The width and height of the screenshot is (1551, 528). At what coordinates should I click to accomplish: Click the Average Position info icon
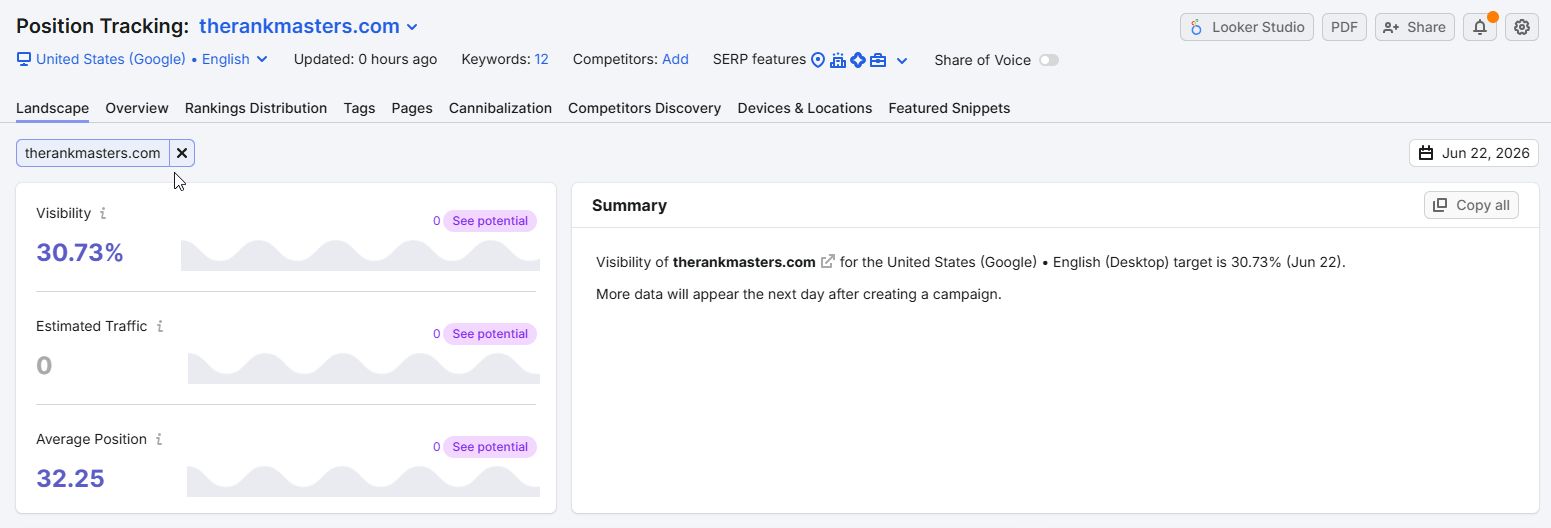(x=159, y=439)
